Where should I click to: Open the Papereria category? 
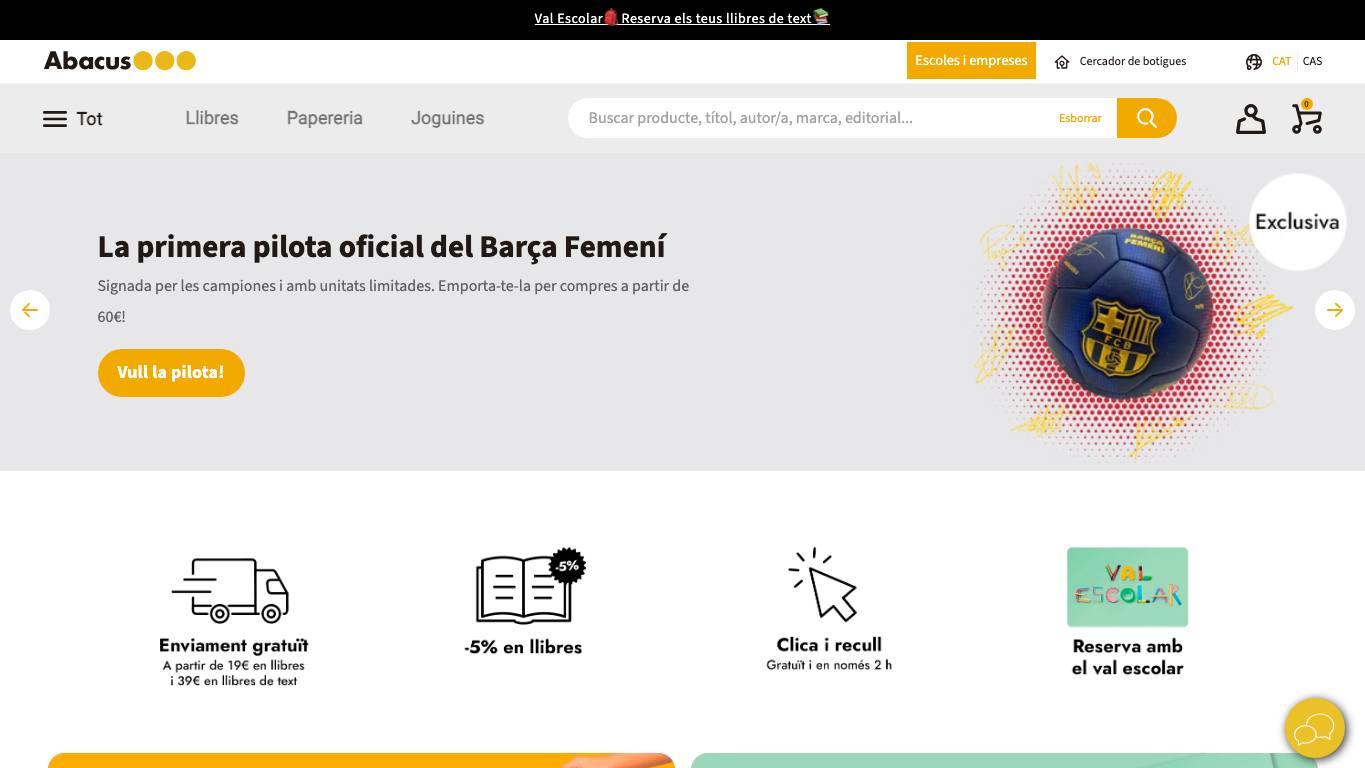point(324,118)
